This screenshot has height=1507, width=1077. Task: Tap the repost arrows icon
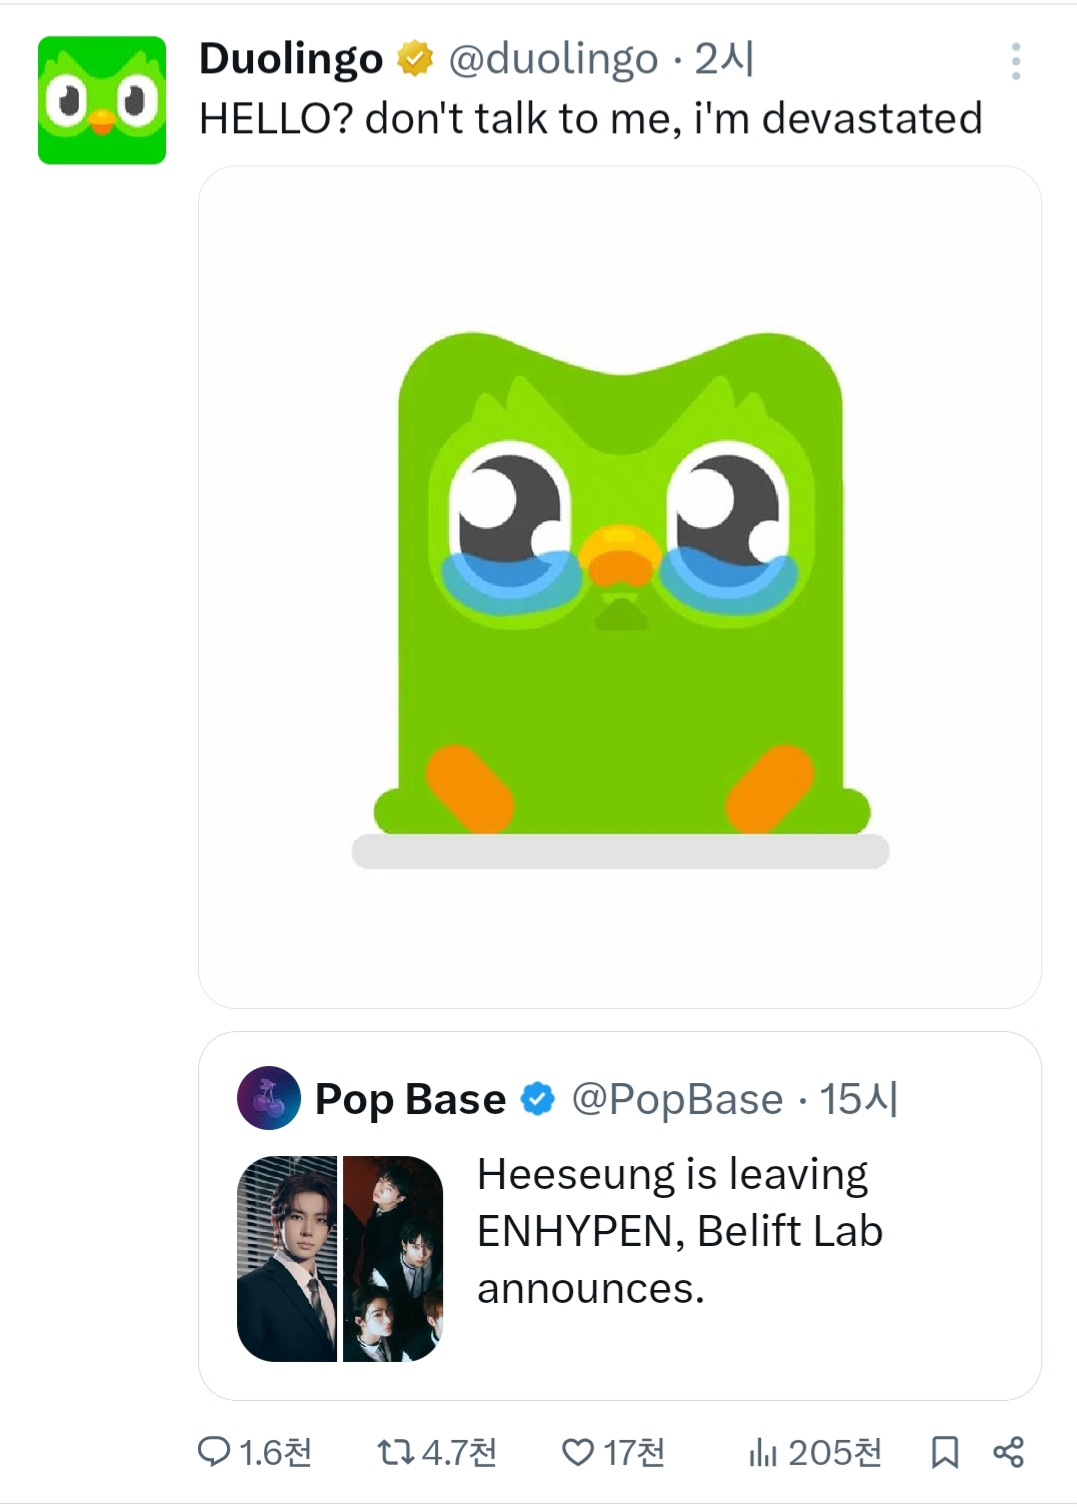click(x=395, y=1451)
